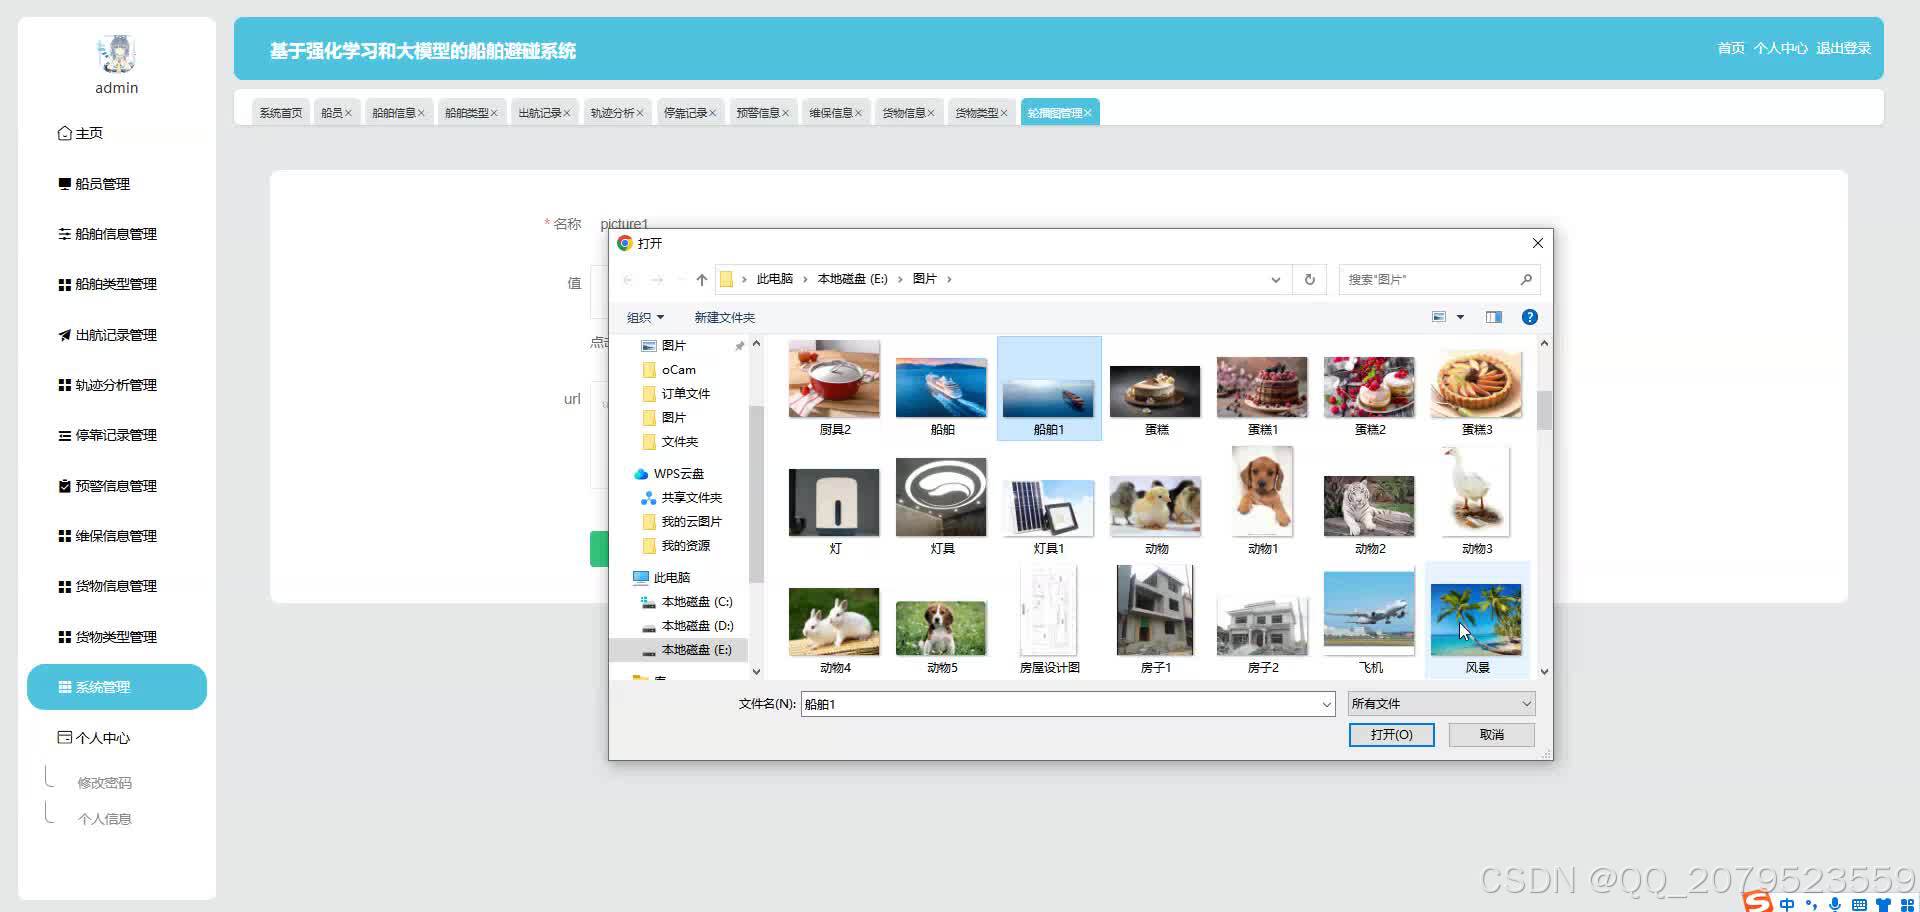Click the 此电脑 breadcrumb in address bar
The image size is (1920, 912).
click(x=775, y=279)
